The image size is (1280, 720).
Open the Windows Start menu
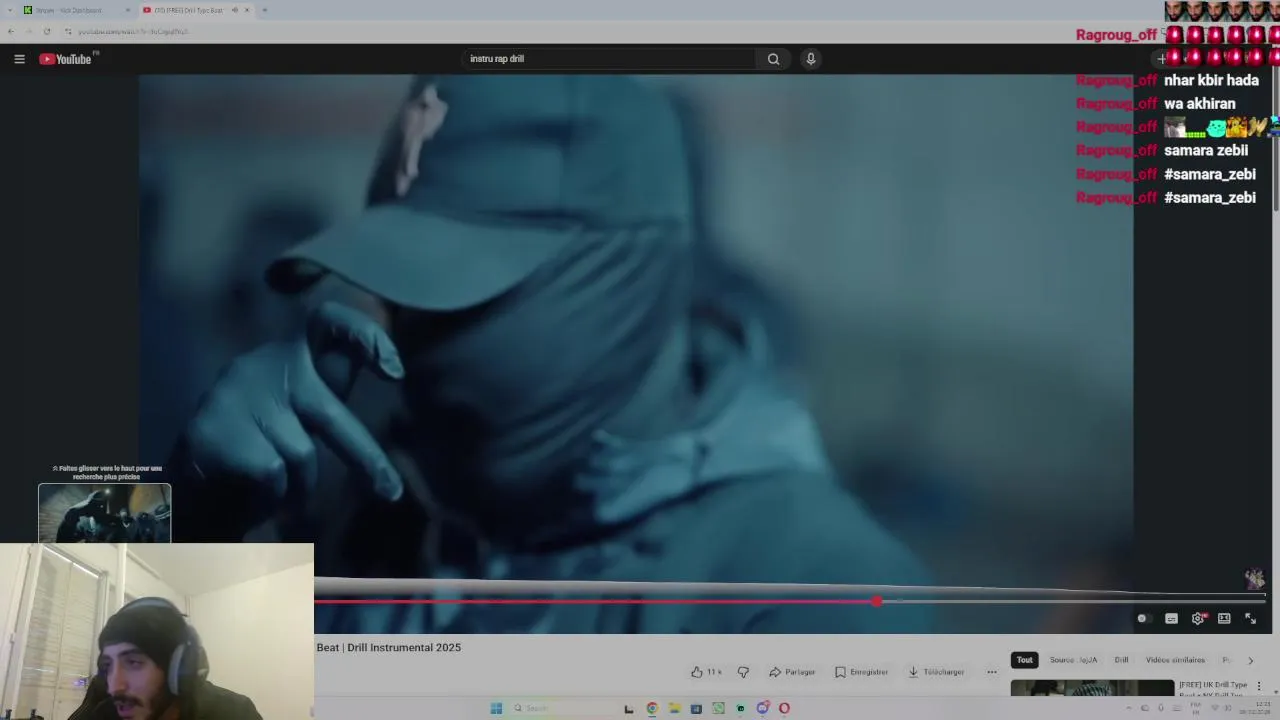coord(496,708)
